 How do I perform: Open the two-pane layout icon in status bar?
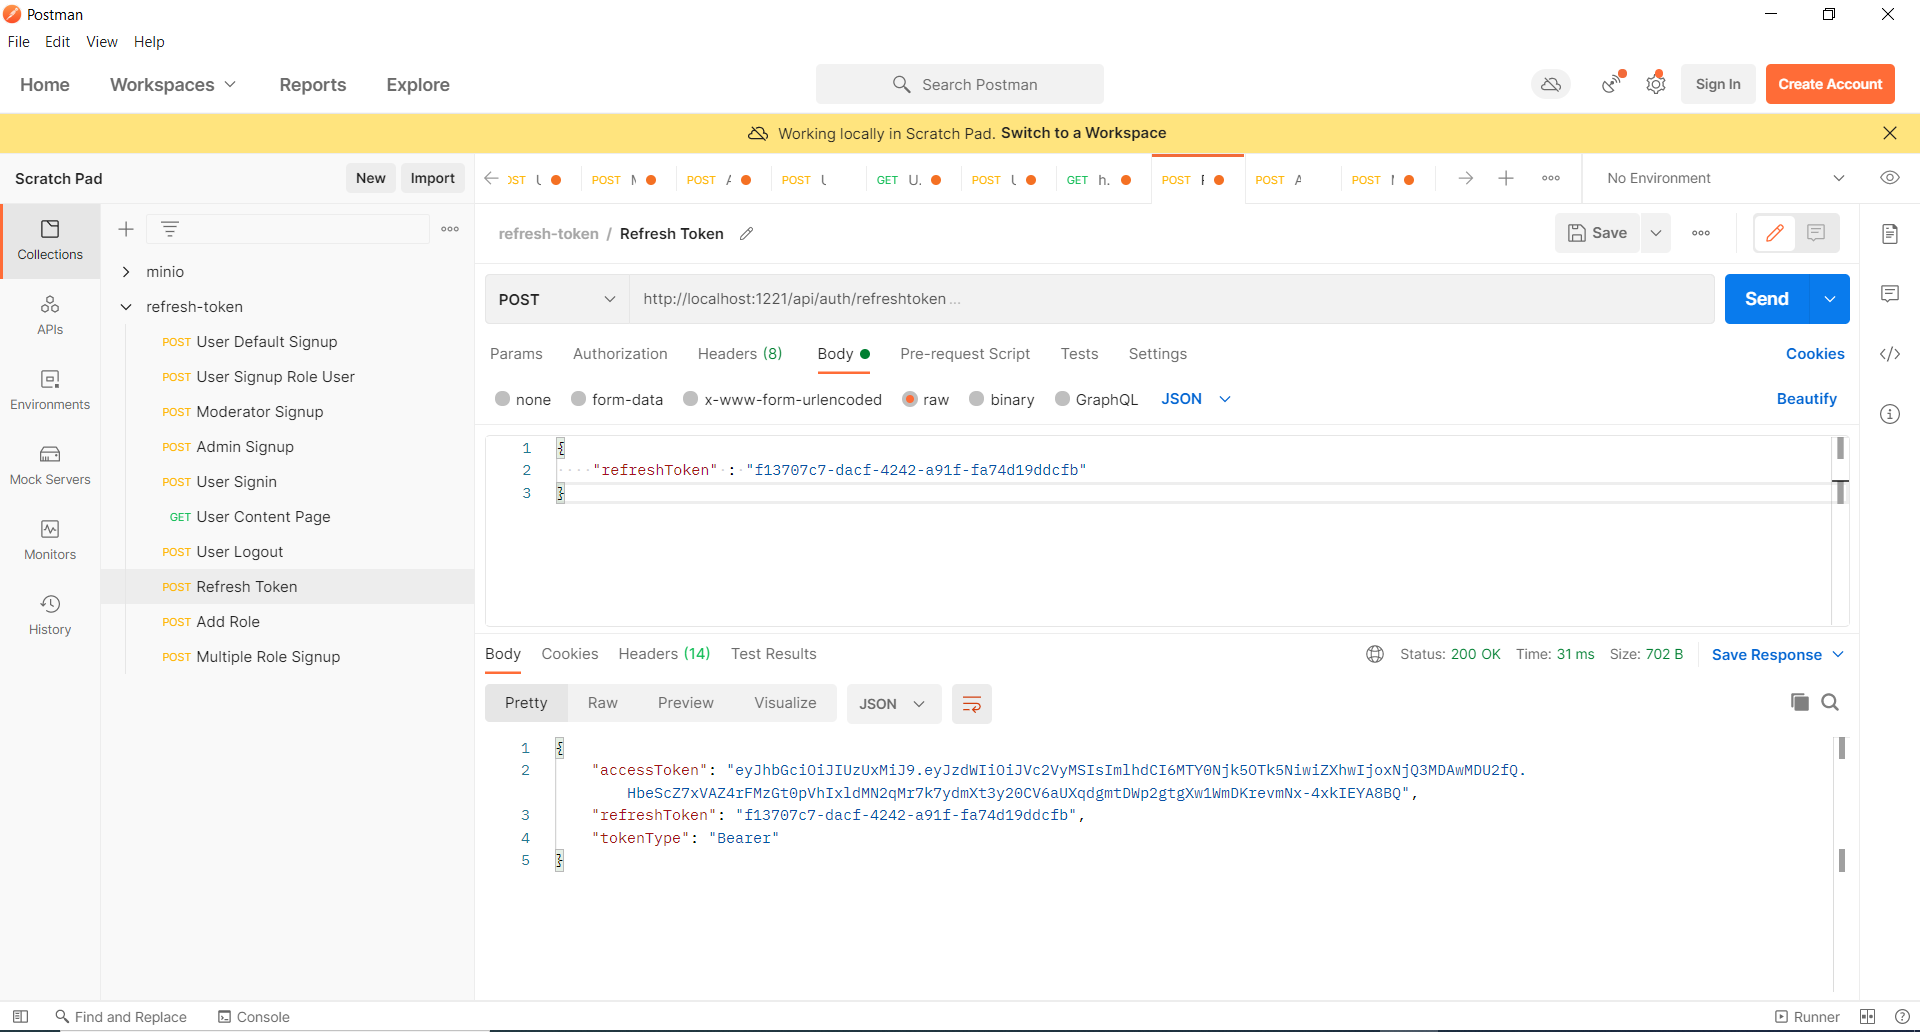[1867, 1017]
